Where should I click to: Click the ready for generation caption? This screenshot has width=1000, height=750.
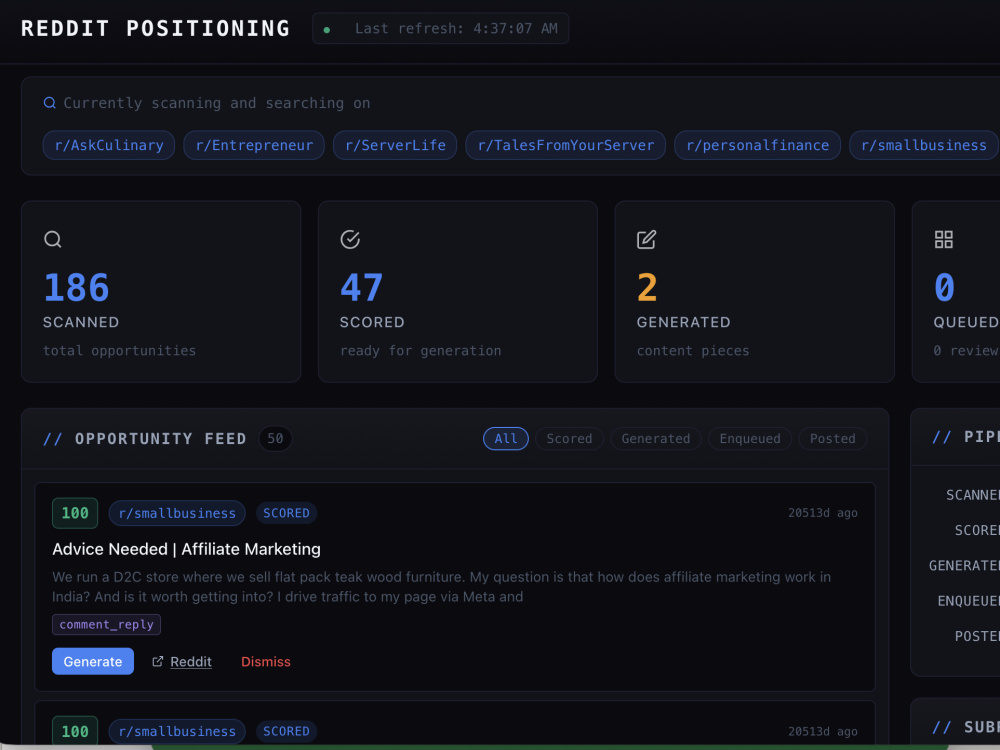point(420,351)
